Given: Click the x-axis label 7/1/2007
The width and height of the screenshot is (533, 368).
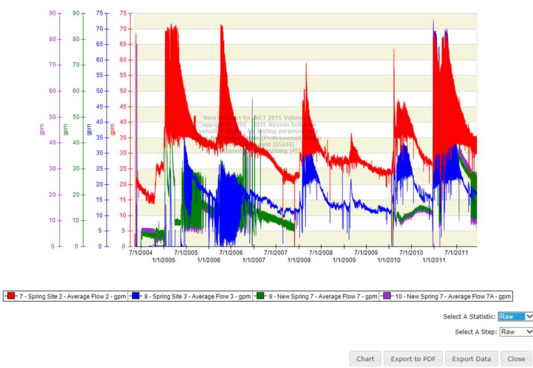Looking at the screenshot, I should (276, 253).
